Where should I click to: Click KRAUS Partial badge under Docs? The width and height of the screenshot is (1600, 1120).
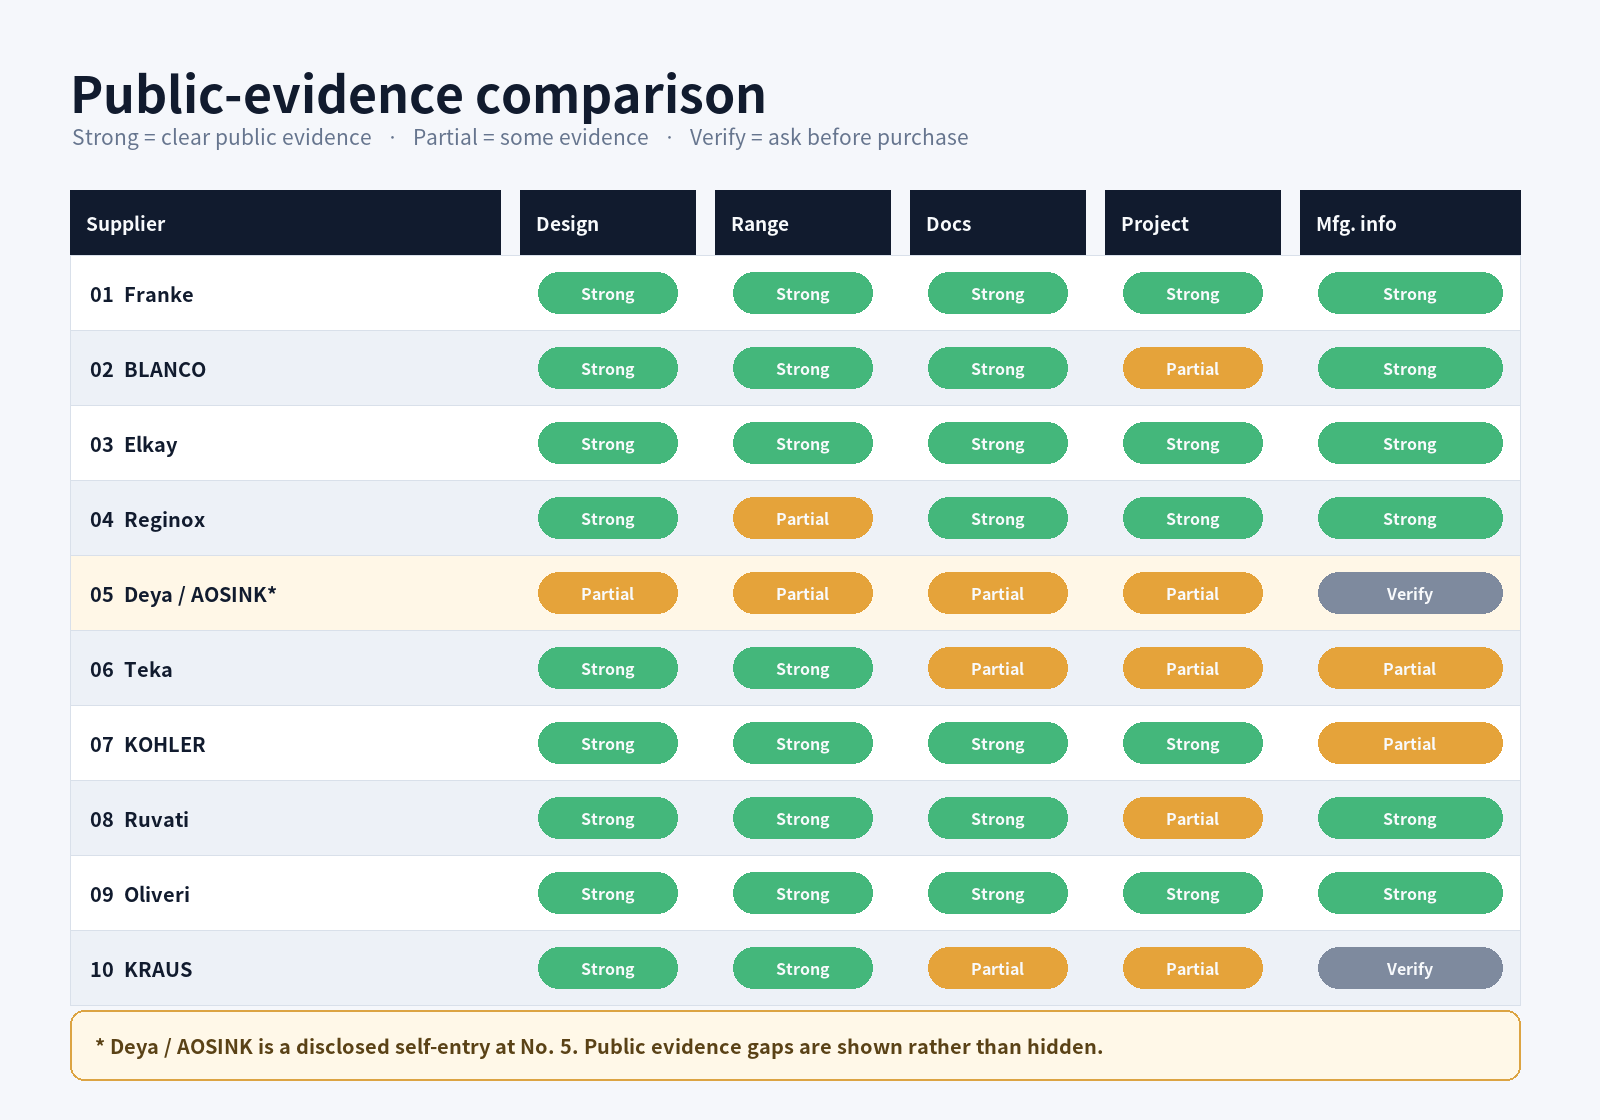coord(998,968)
